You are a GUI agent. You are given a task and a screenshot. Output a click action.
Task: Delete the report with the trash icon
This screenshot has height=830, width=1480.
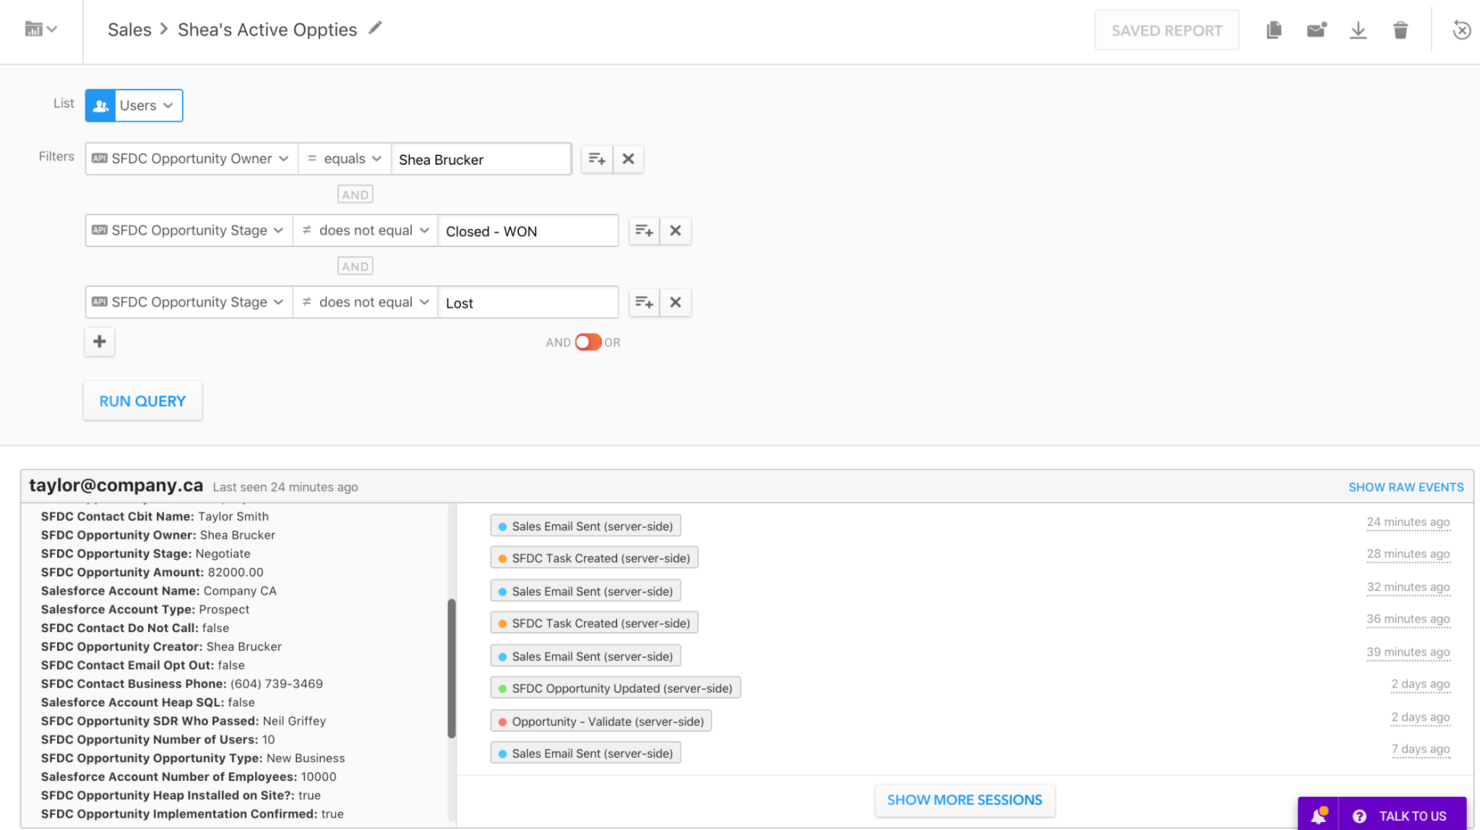pyautogui.click(x=1400, y=30)
